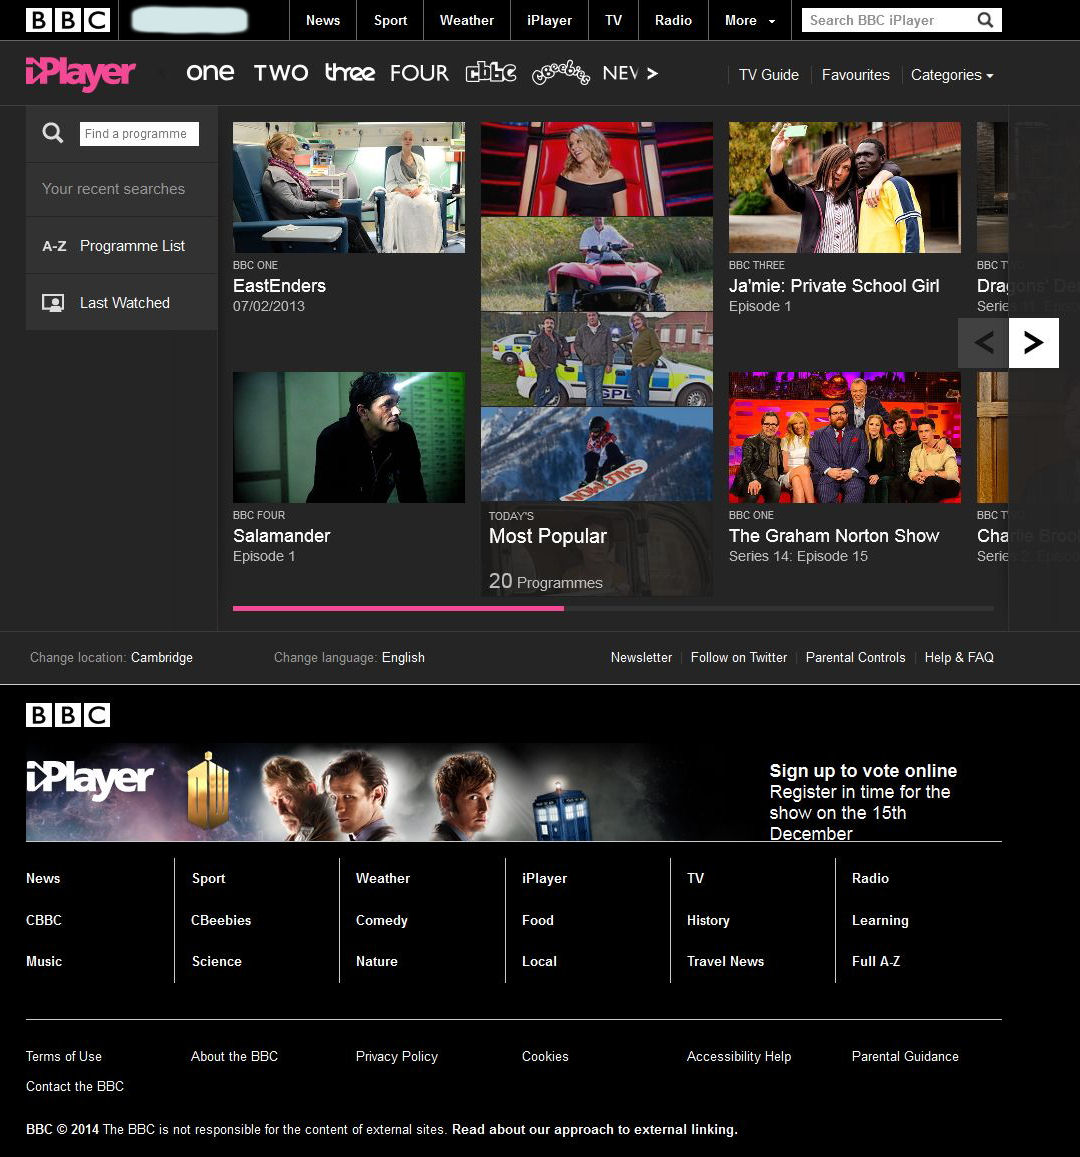Open CBBC link in footer
Screen dimensions: 1080x1157
point(44,920)
